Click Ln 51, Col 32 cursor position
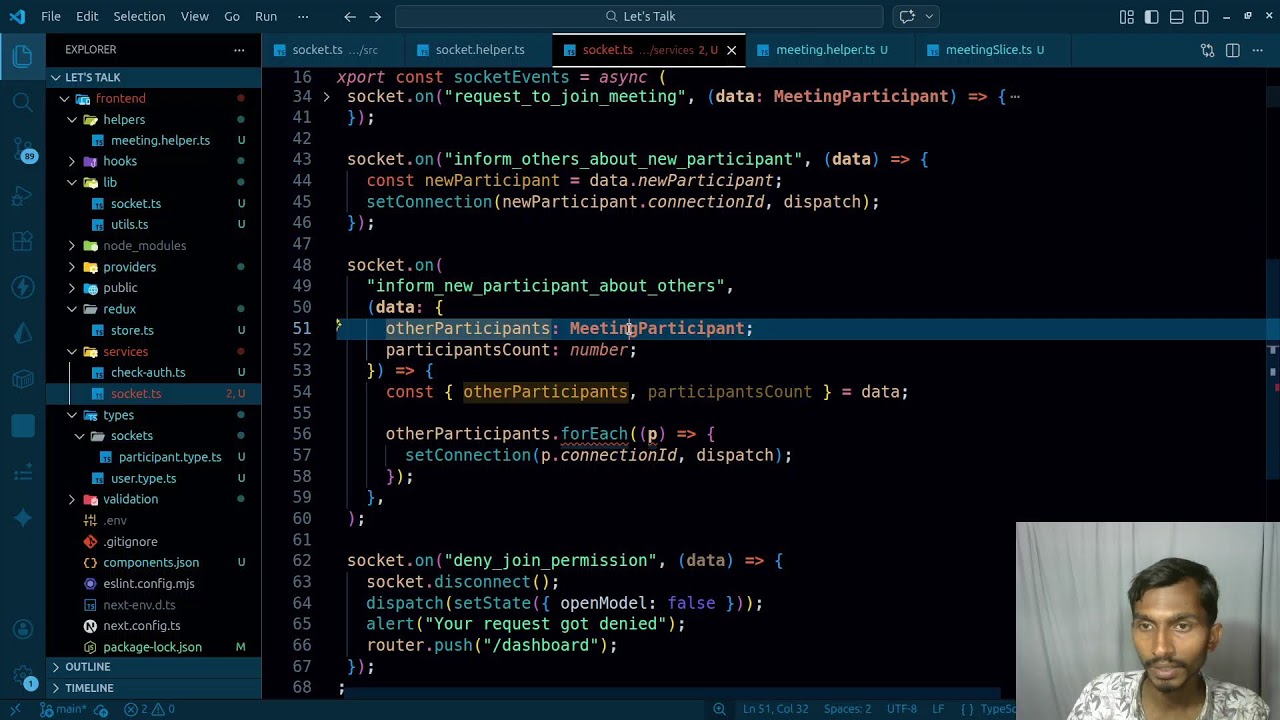This screenshot has width=1280, height=720. pyautogui.click(x=775, y=709)
